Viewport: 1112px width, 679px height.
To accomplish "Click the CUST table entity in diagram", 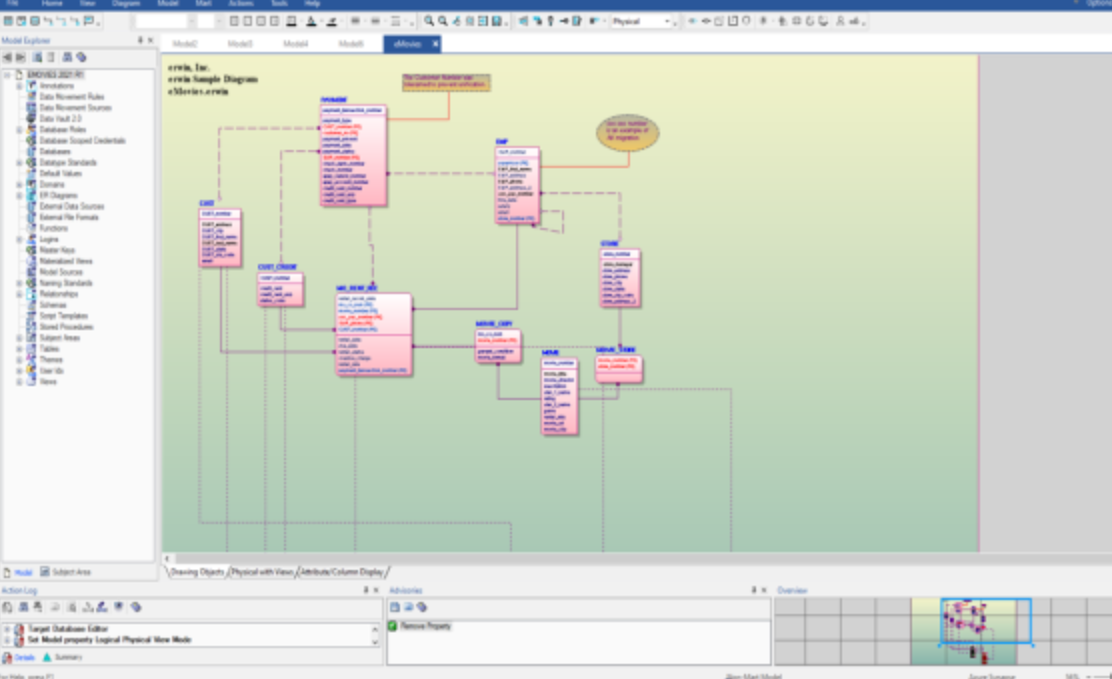I will pos(220,238).
